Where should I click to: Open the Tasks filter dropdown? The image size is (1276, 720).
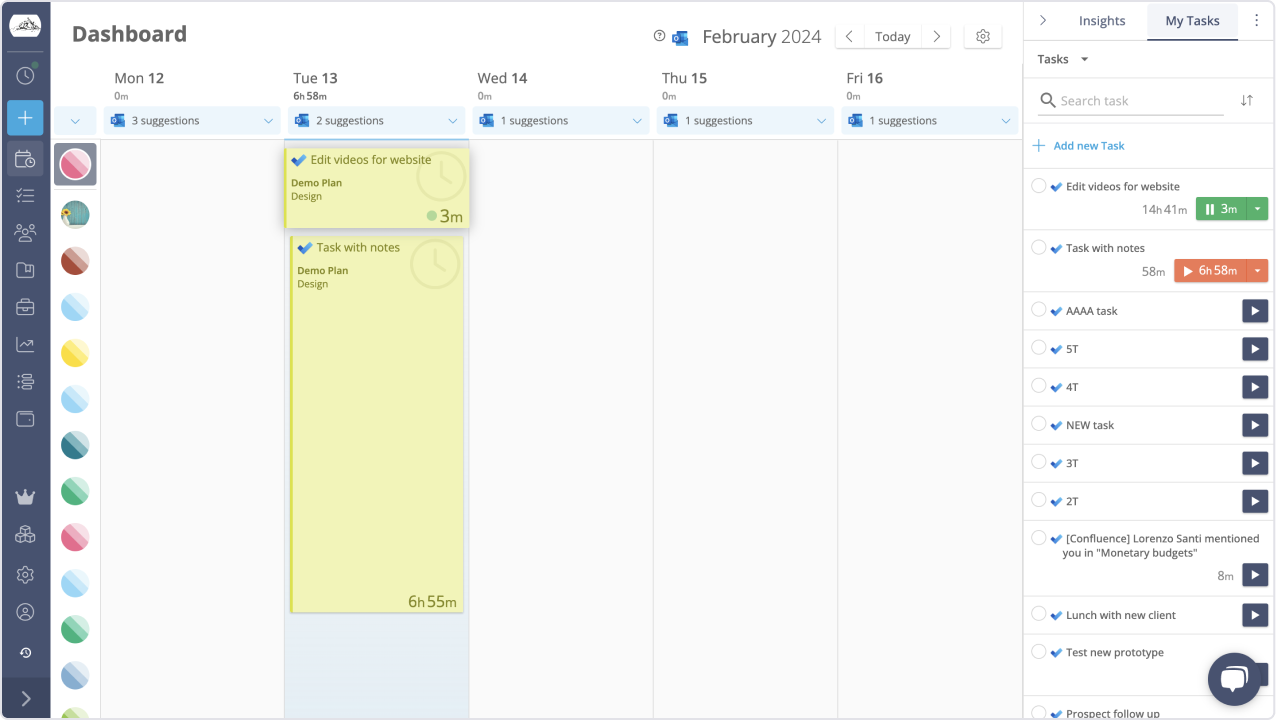pyautogui.click(x=1062, y=59)
